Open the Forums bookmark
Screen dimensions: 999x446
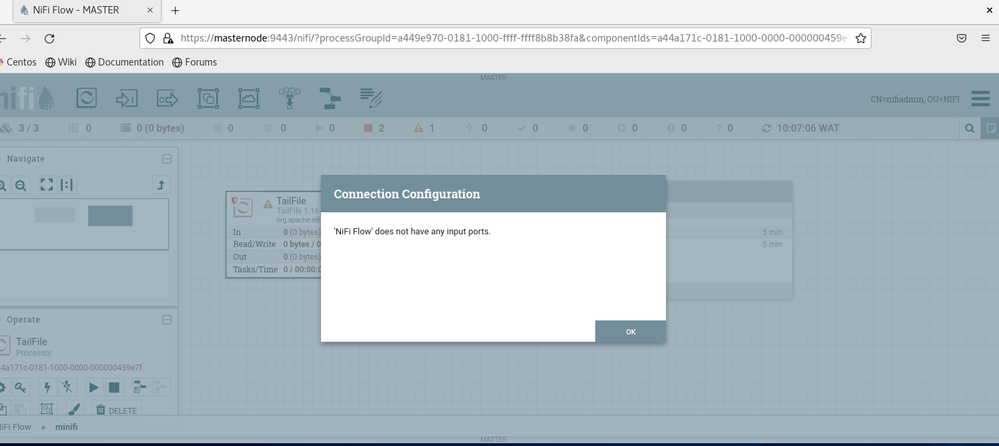(194, 62)
